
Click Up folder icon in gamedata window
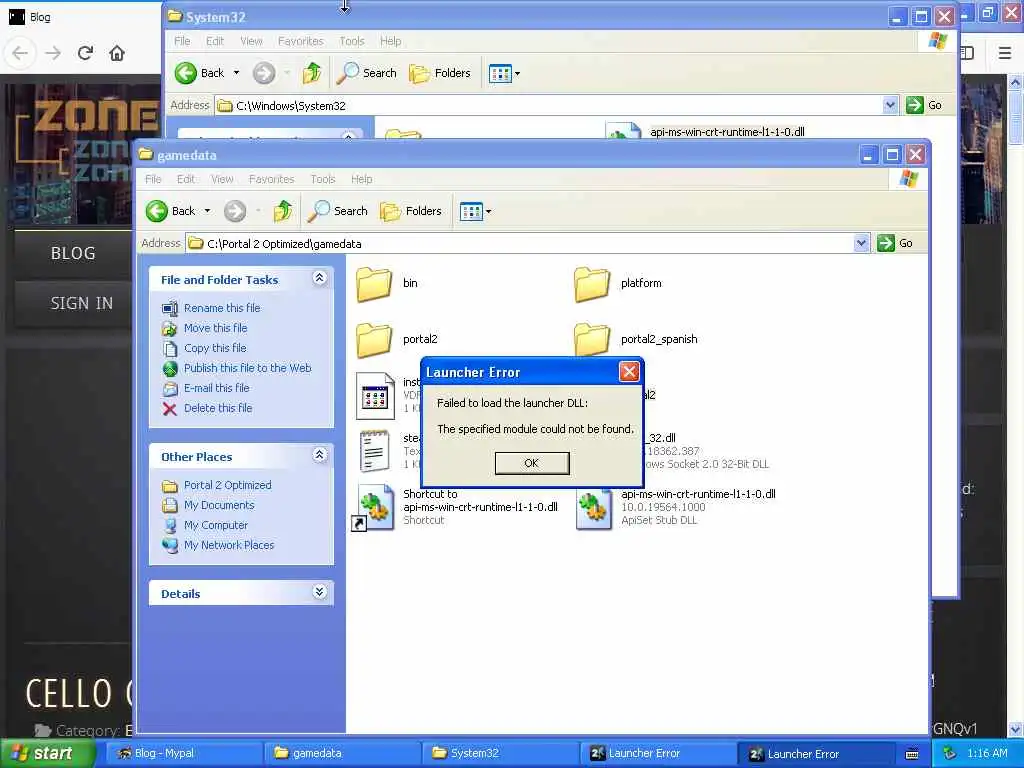pyautogui.click(x=283, y=211)
